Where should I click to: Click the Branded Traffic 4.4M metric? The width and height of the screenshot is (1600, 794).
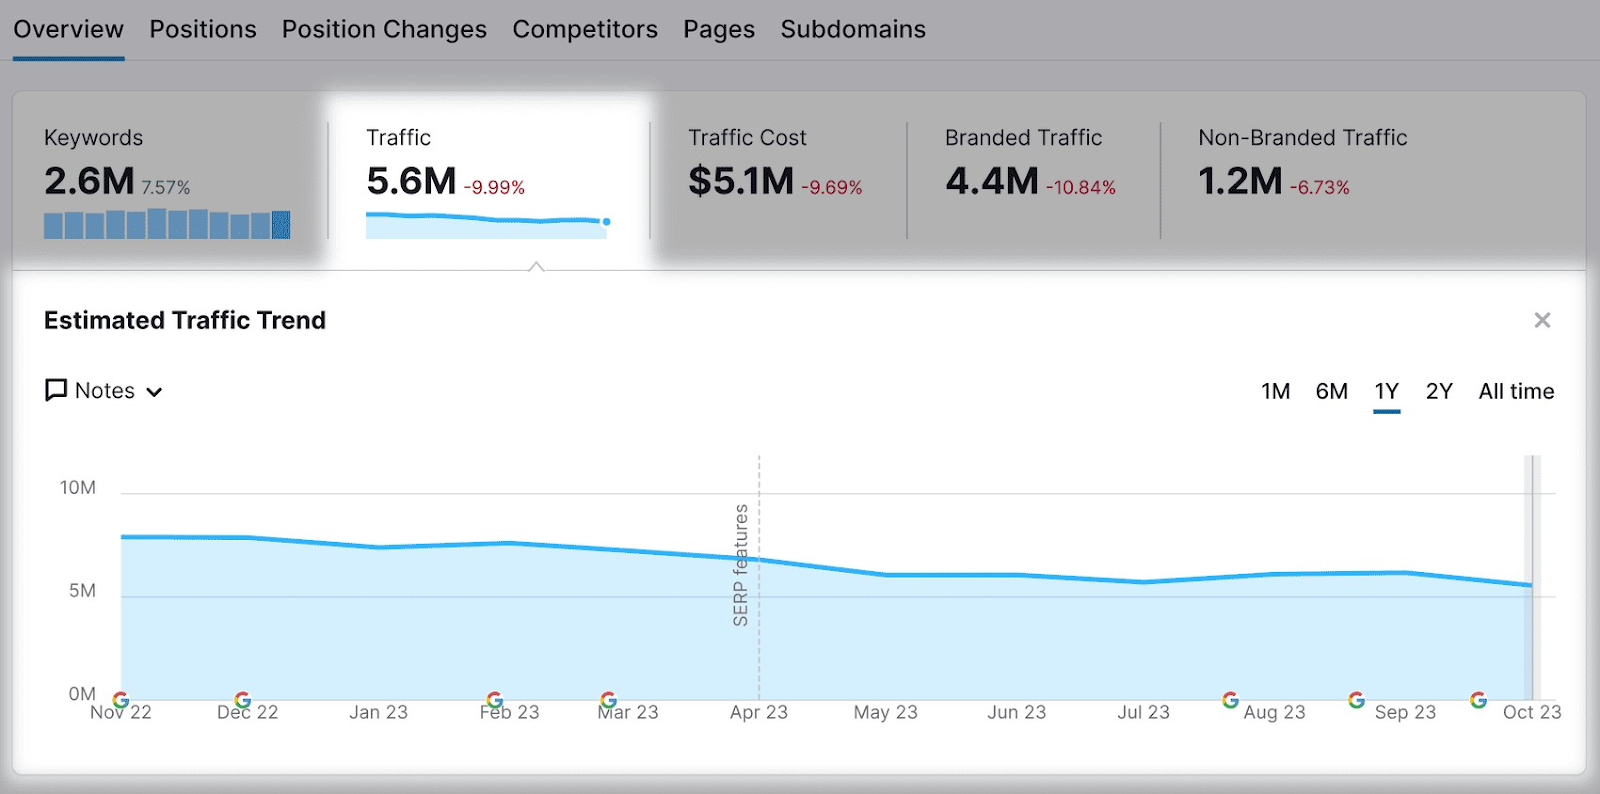[x=1030, y=180]
